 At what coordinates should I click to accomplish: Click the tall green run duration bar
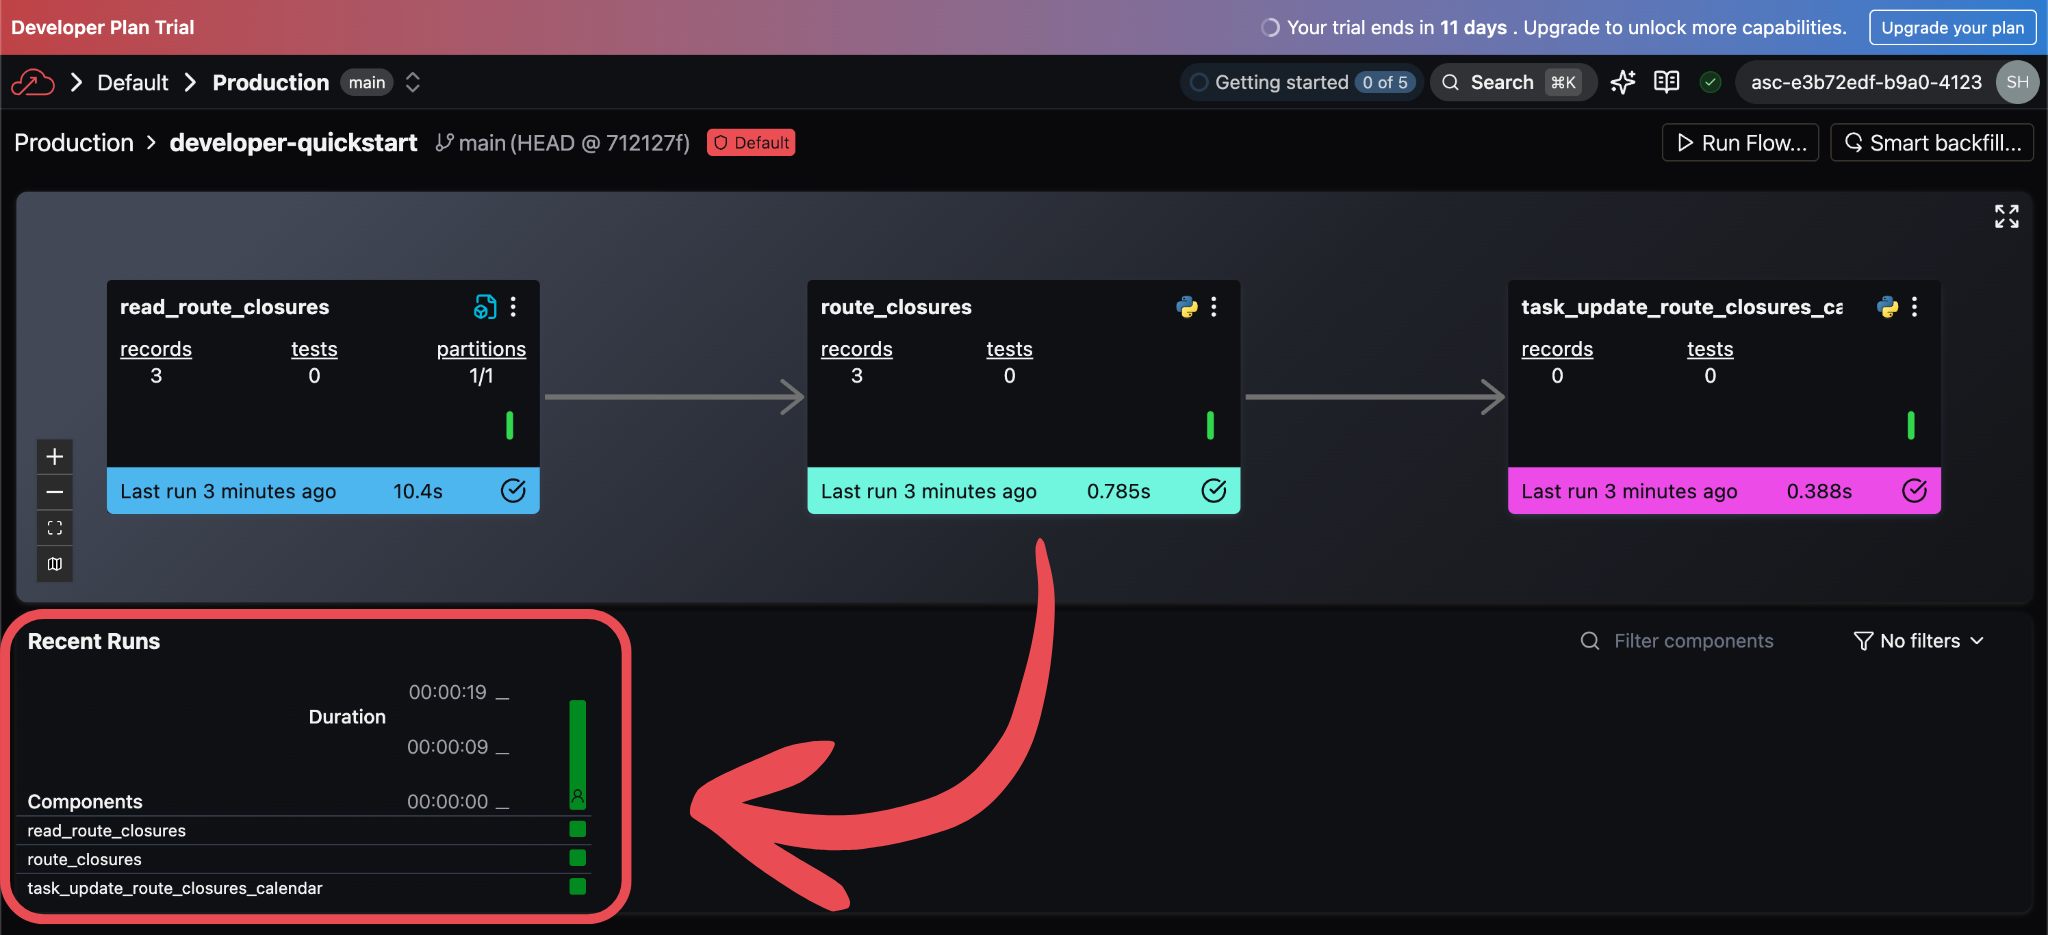577,754
